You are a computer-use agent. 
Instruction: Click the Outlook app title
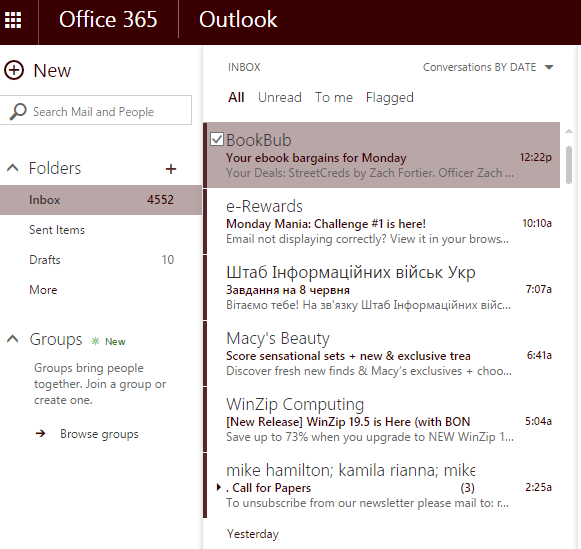point(238,19)
